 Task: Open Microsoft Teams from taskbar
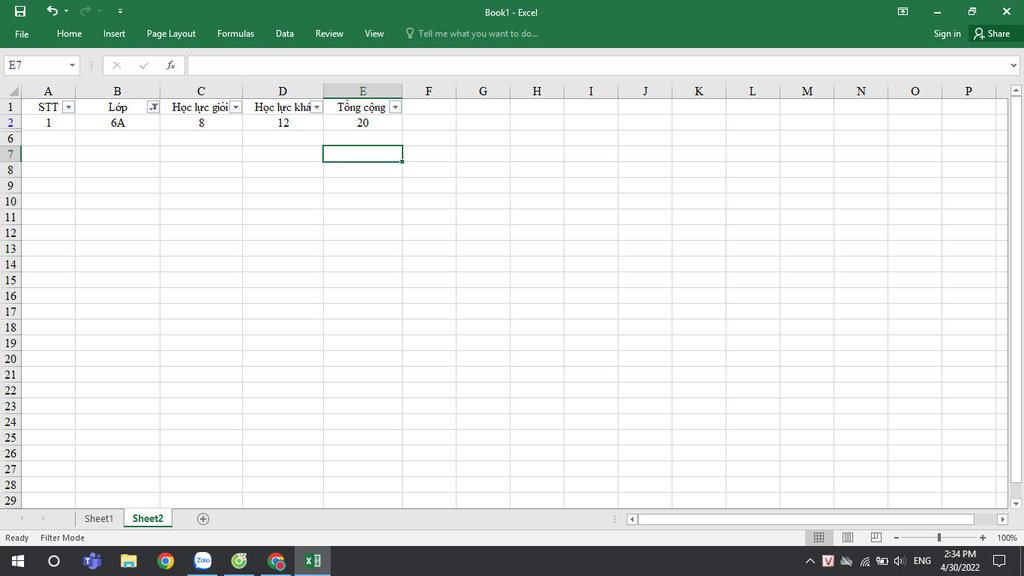[91, 561]
